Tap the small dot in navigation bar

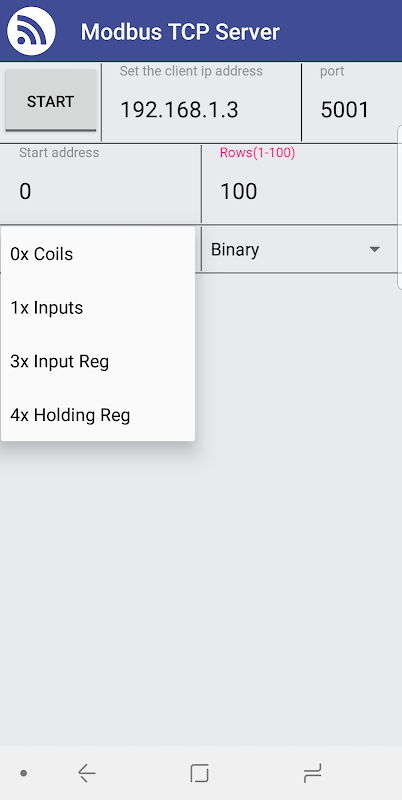coord(23,773)
